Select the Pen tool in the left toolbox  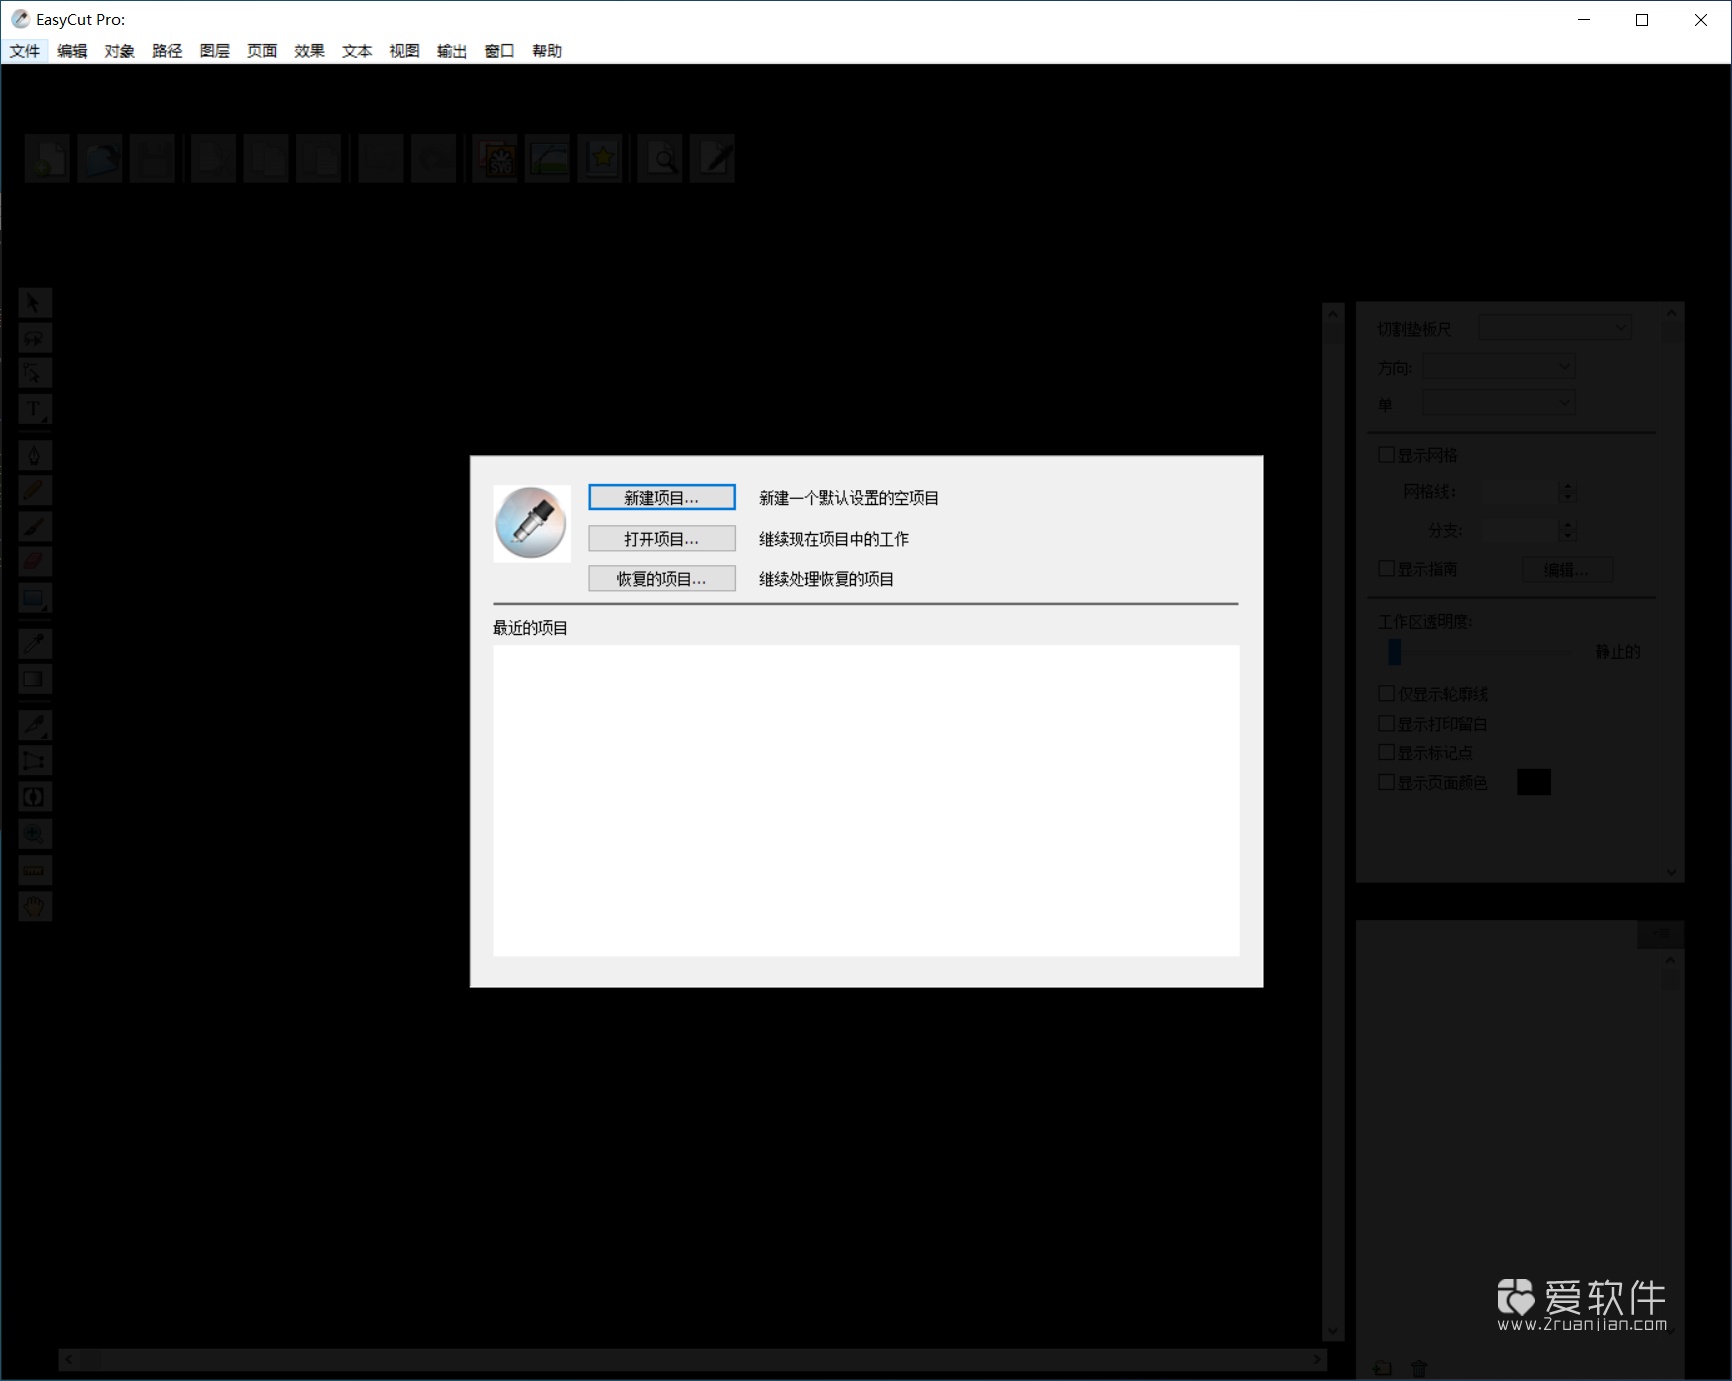34,455
